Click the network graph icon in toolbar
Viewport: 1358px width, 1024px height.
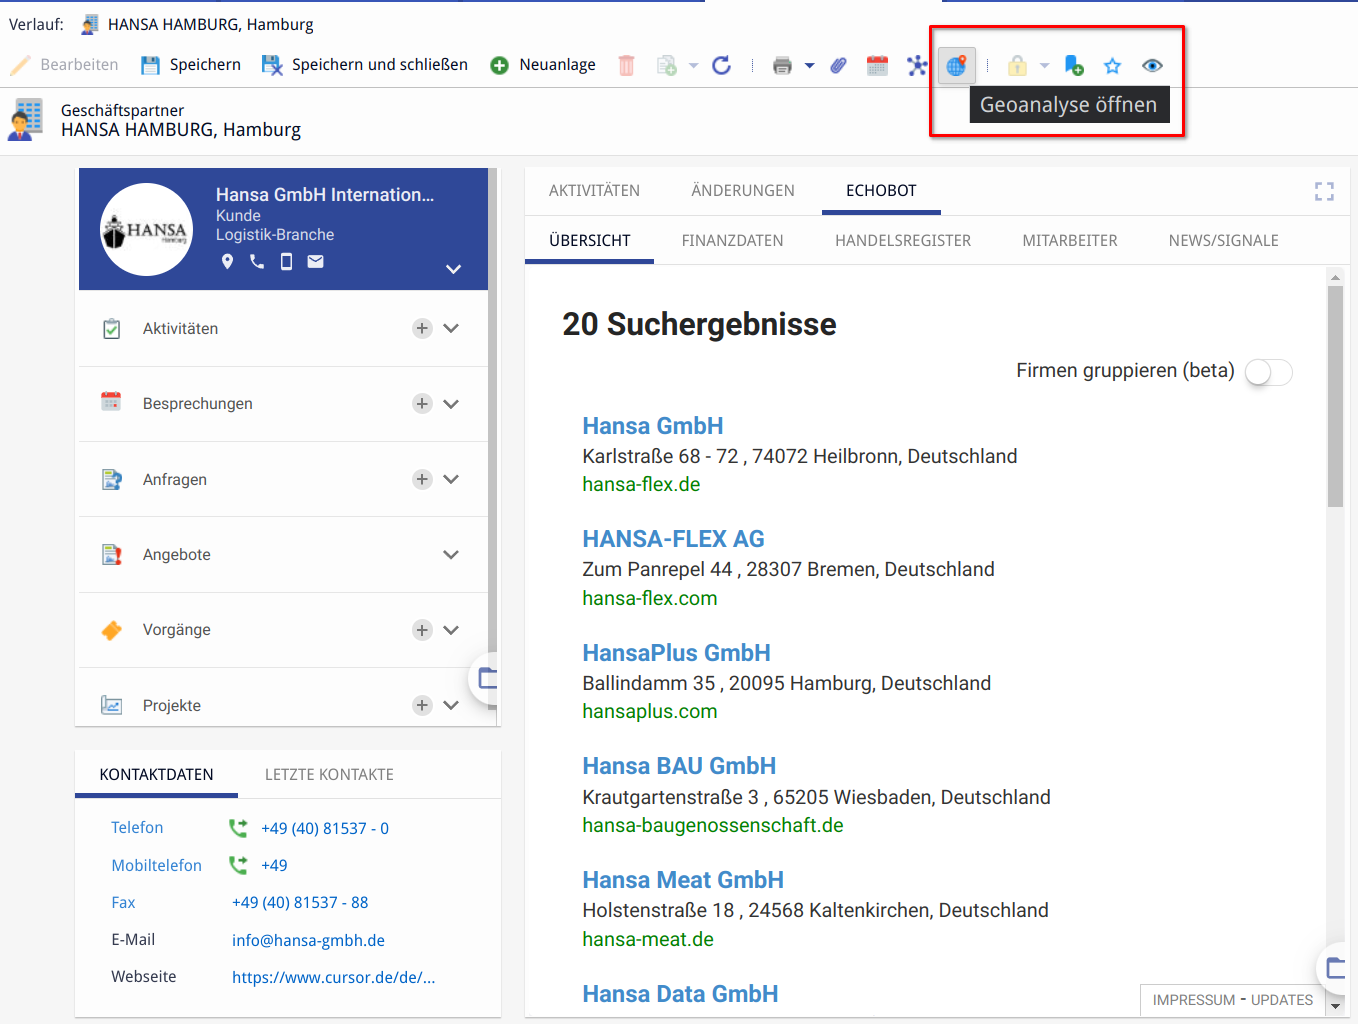click(917, 66)
